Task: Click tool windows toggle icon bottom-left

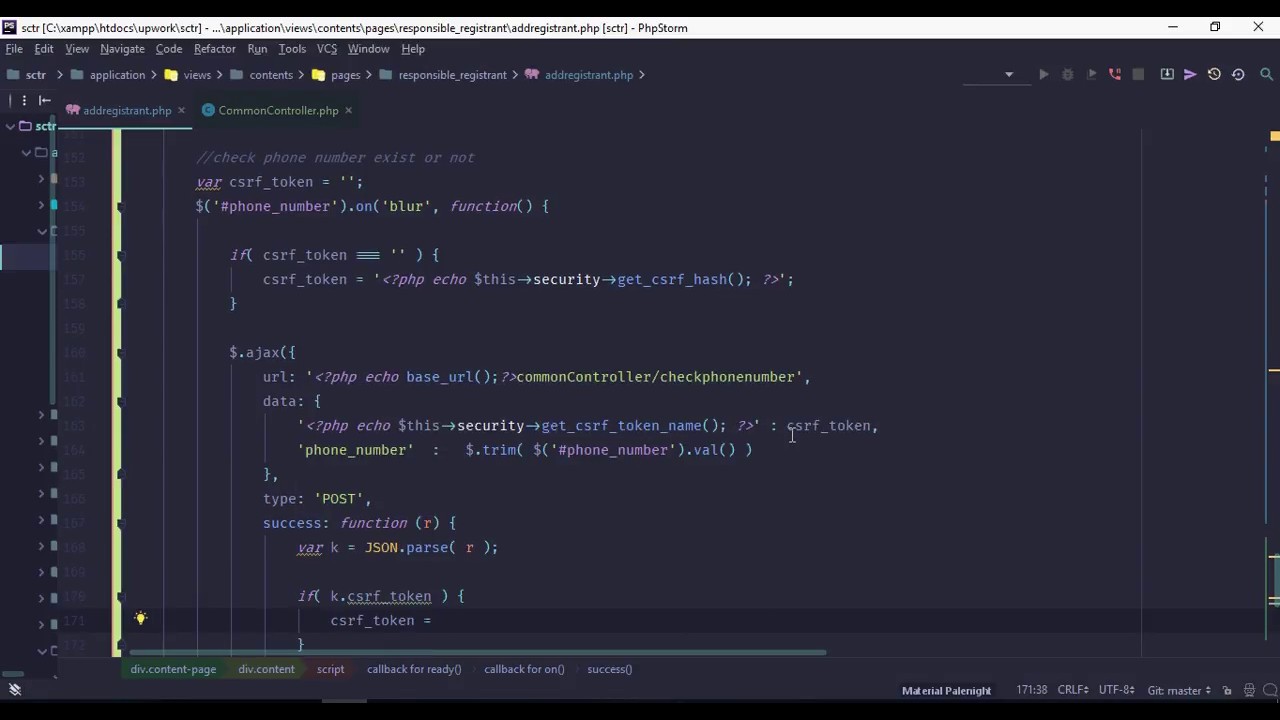Action: (x=14, y=690)
